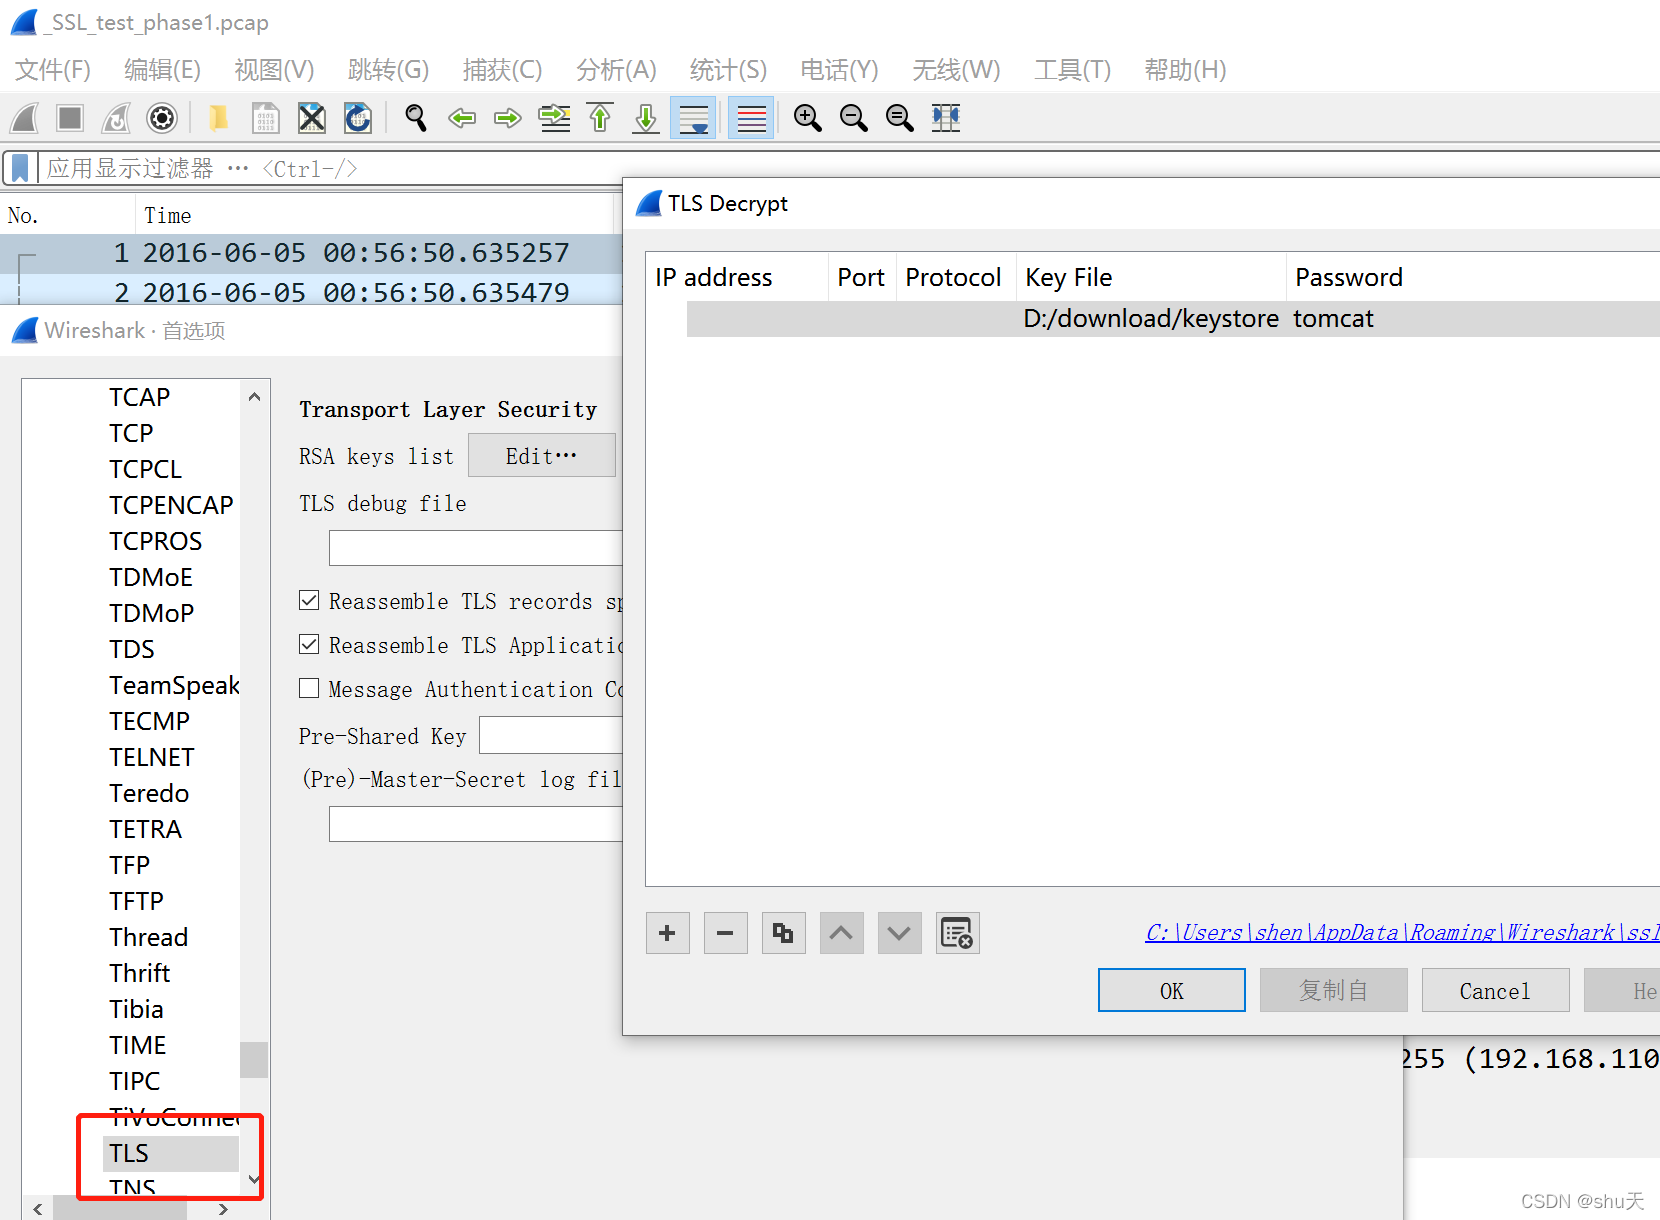
Task: Click the Password column header
Action: pos(1473,277)
